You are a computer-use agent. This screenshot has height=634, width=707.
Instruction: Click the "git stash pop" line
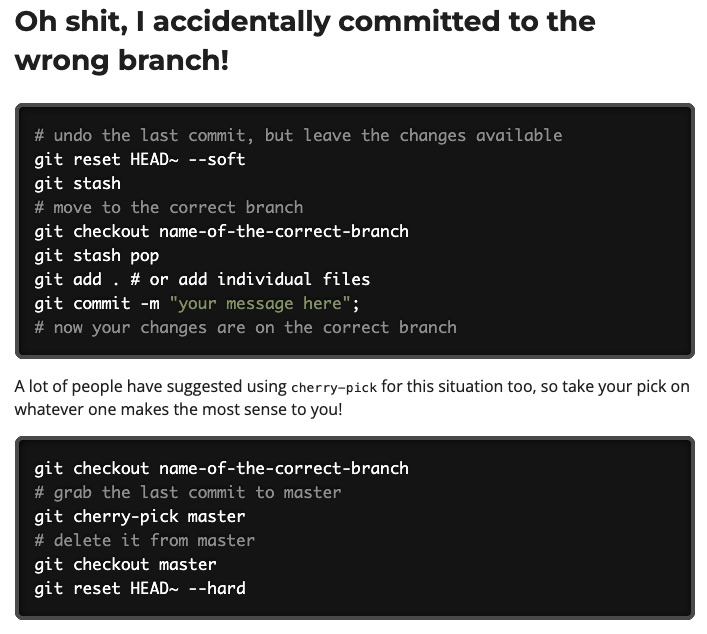(x=96, y=256)
